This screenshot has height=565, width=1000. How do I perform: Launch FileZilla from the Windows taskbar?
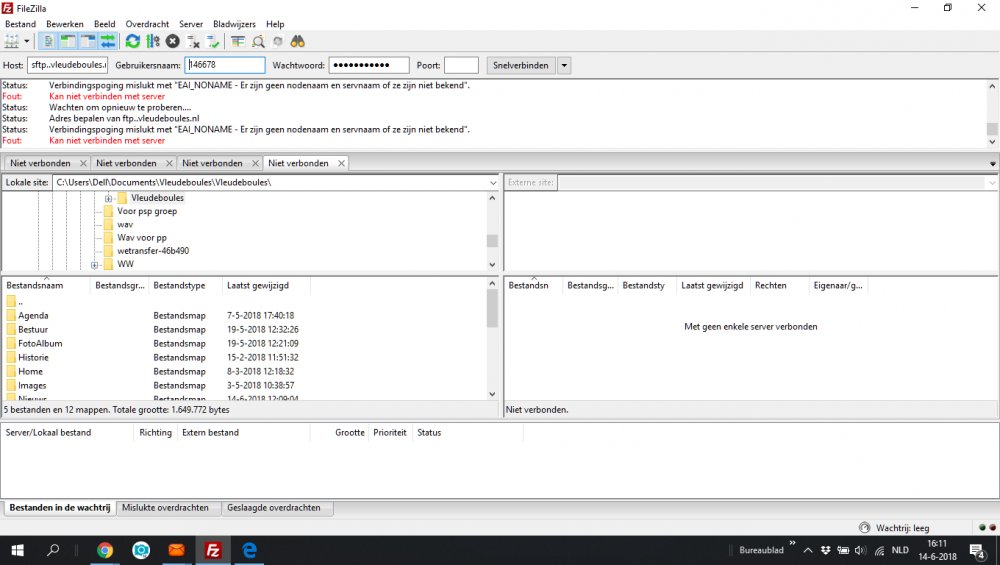tap(212, 550)
